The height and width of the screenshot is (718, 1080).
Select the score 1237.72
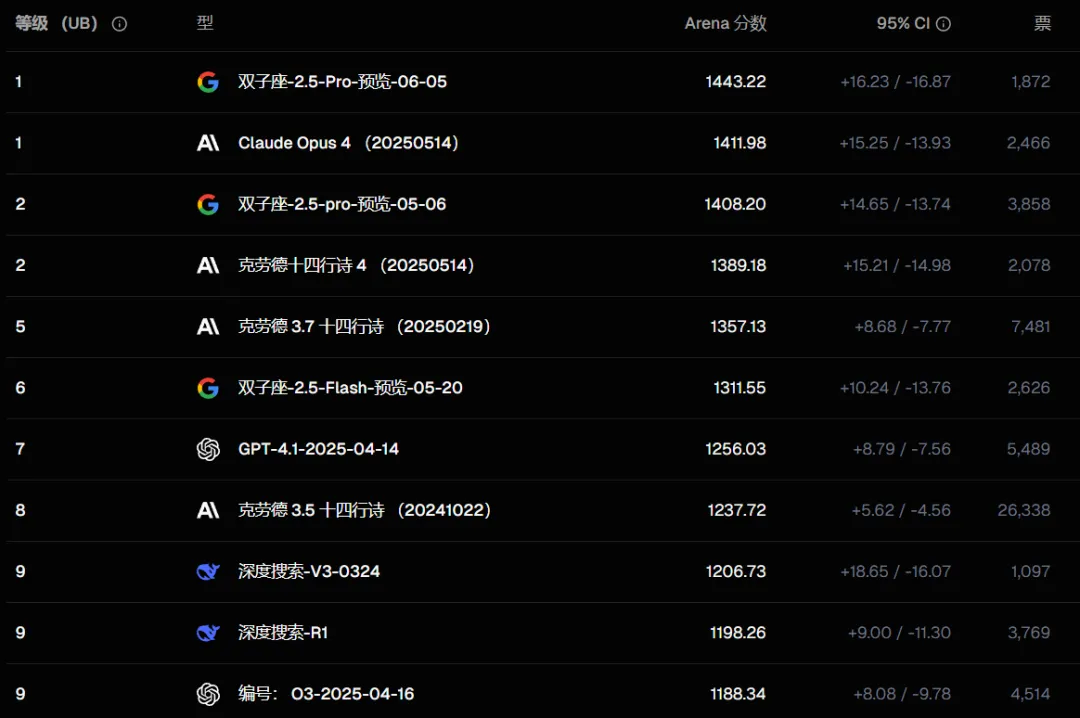coord(737,511)
